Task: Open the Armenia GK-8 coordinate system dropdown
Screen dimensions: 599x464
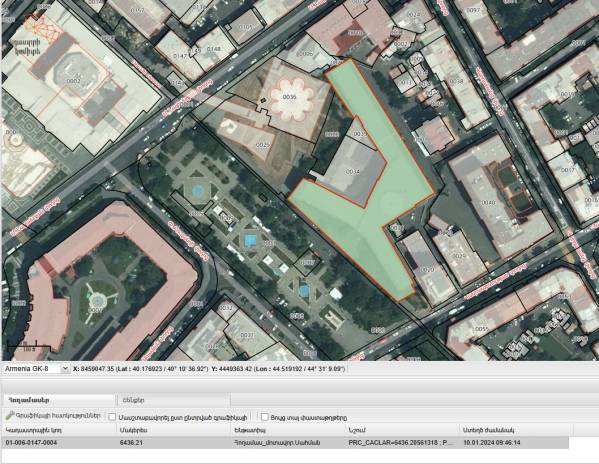Action: [x=36, y=369]
